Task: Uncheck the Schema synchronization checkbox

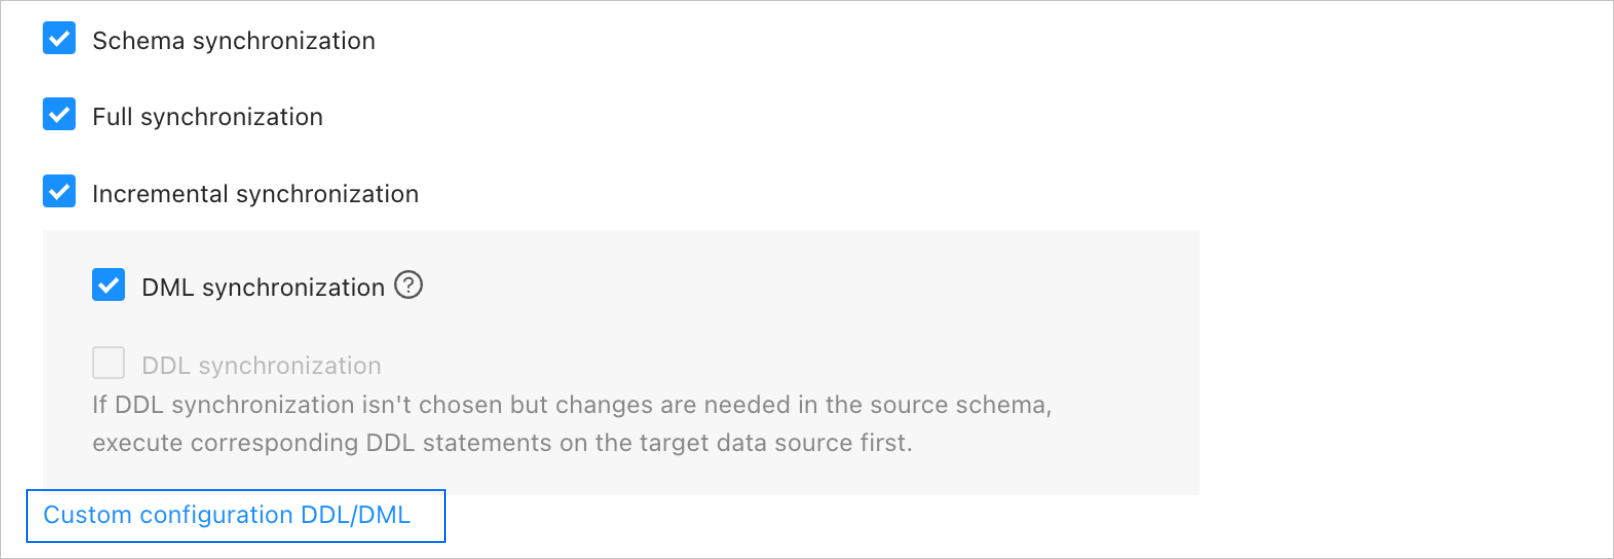Action: 59,39
